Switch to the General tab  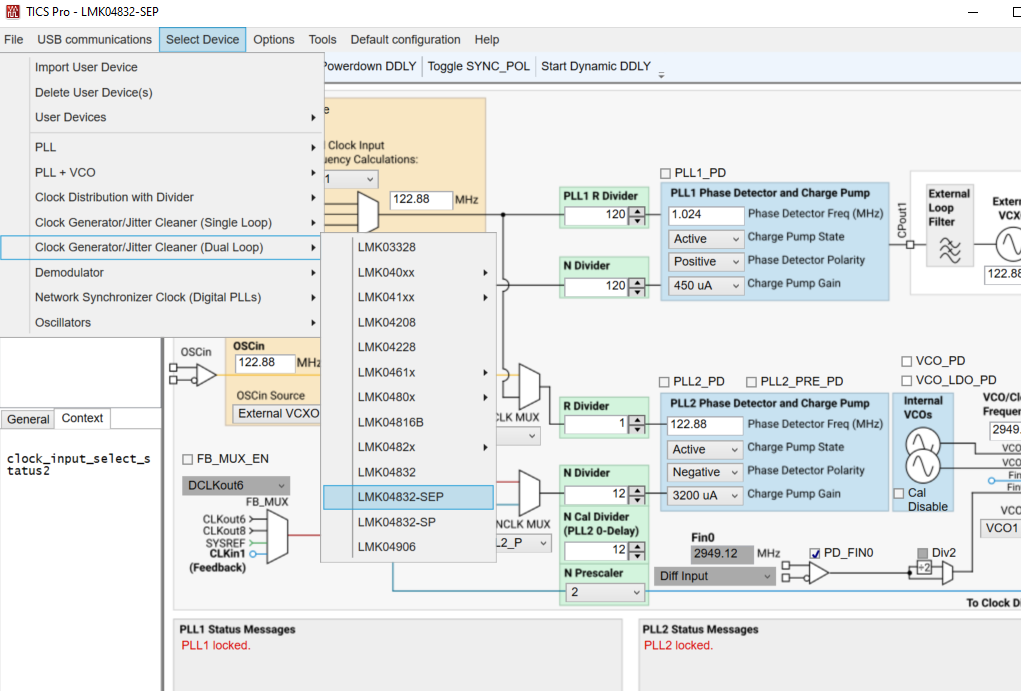pos(28,419)
